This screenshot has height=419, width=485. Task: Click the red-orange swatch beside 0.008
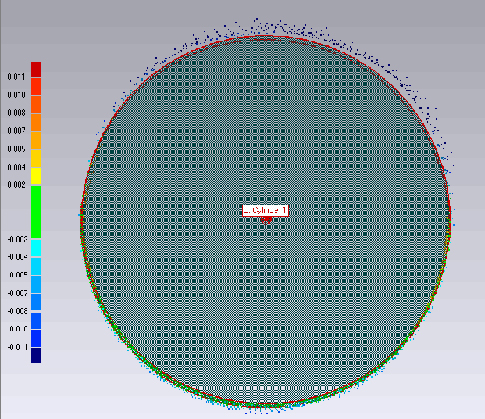(x=36, y=104)
